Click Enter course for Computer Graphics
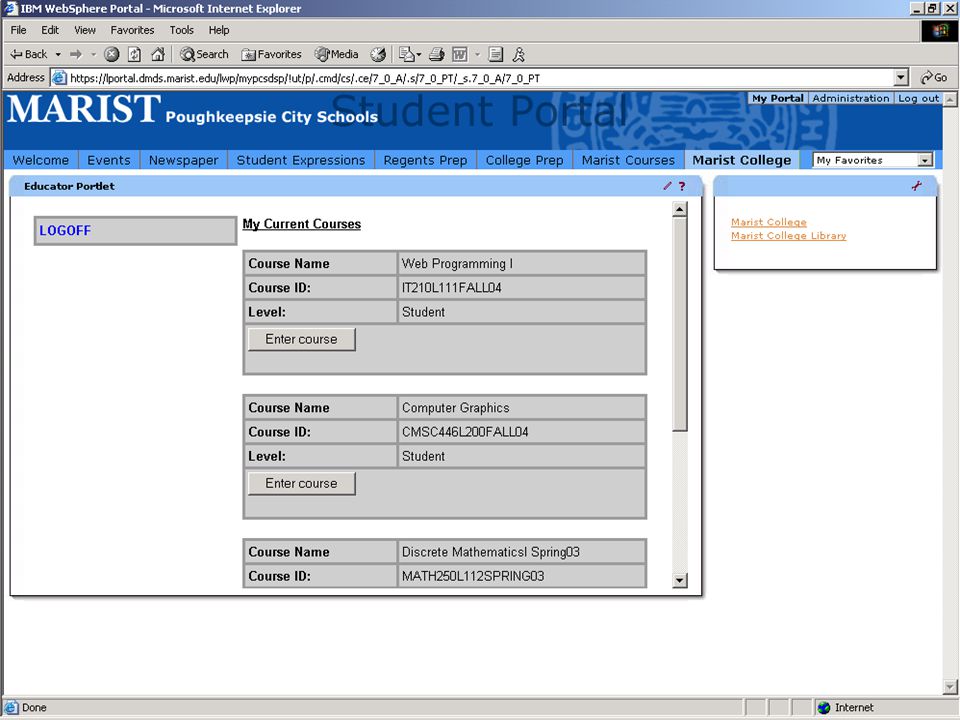The height and width of the screenshot is (720, 960). (x=301, y=483)
